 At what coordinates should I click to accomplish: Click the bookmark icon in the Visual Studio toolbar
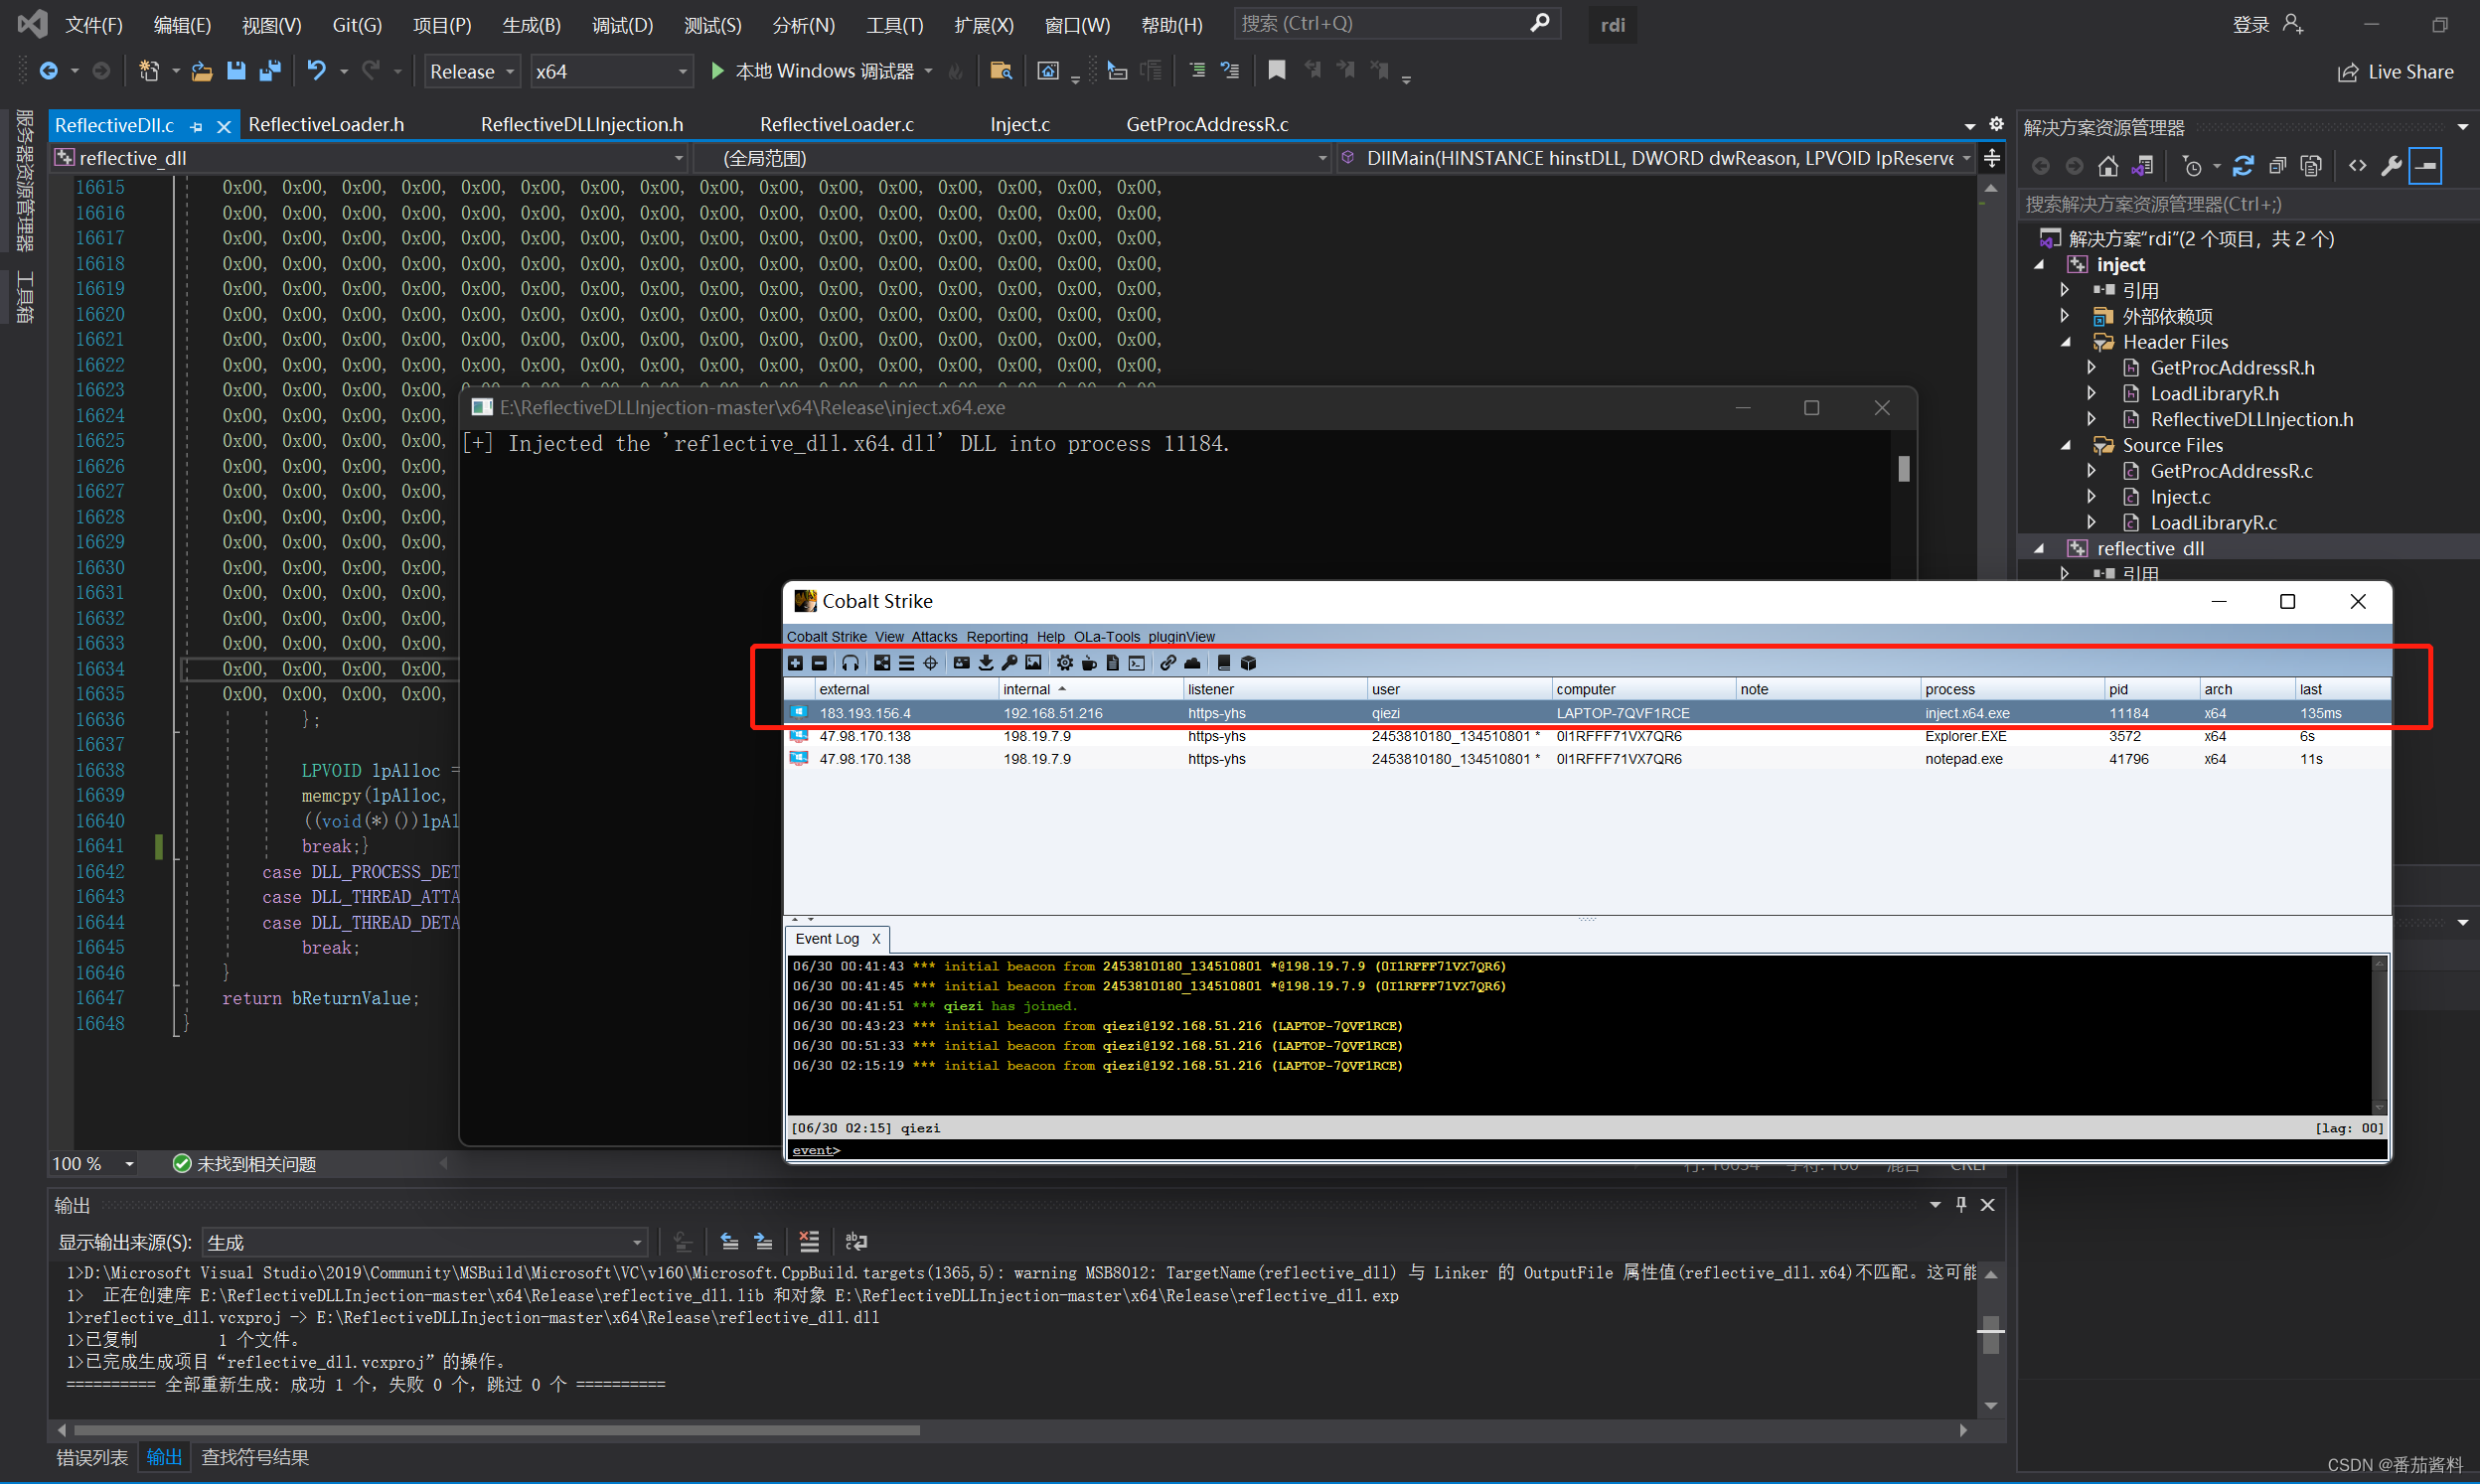pos(1276,71)
